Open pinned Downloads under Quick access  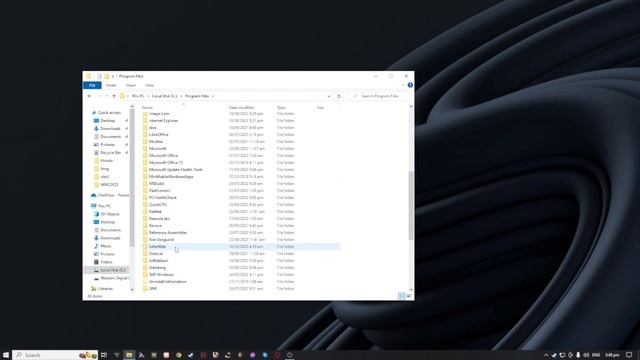tap(110, 129)
